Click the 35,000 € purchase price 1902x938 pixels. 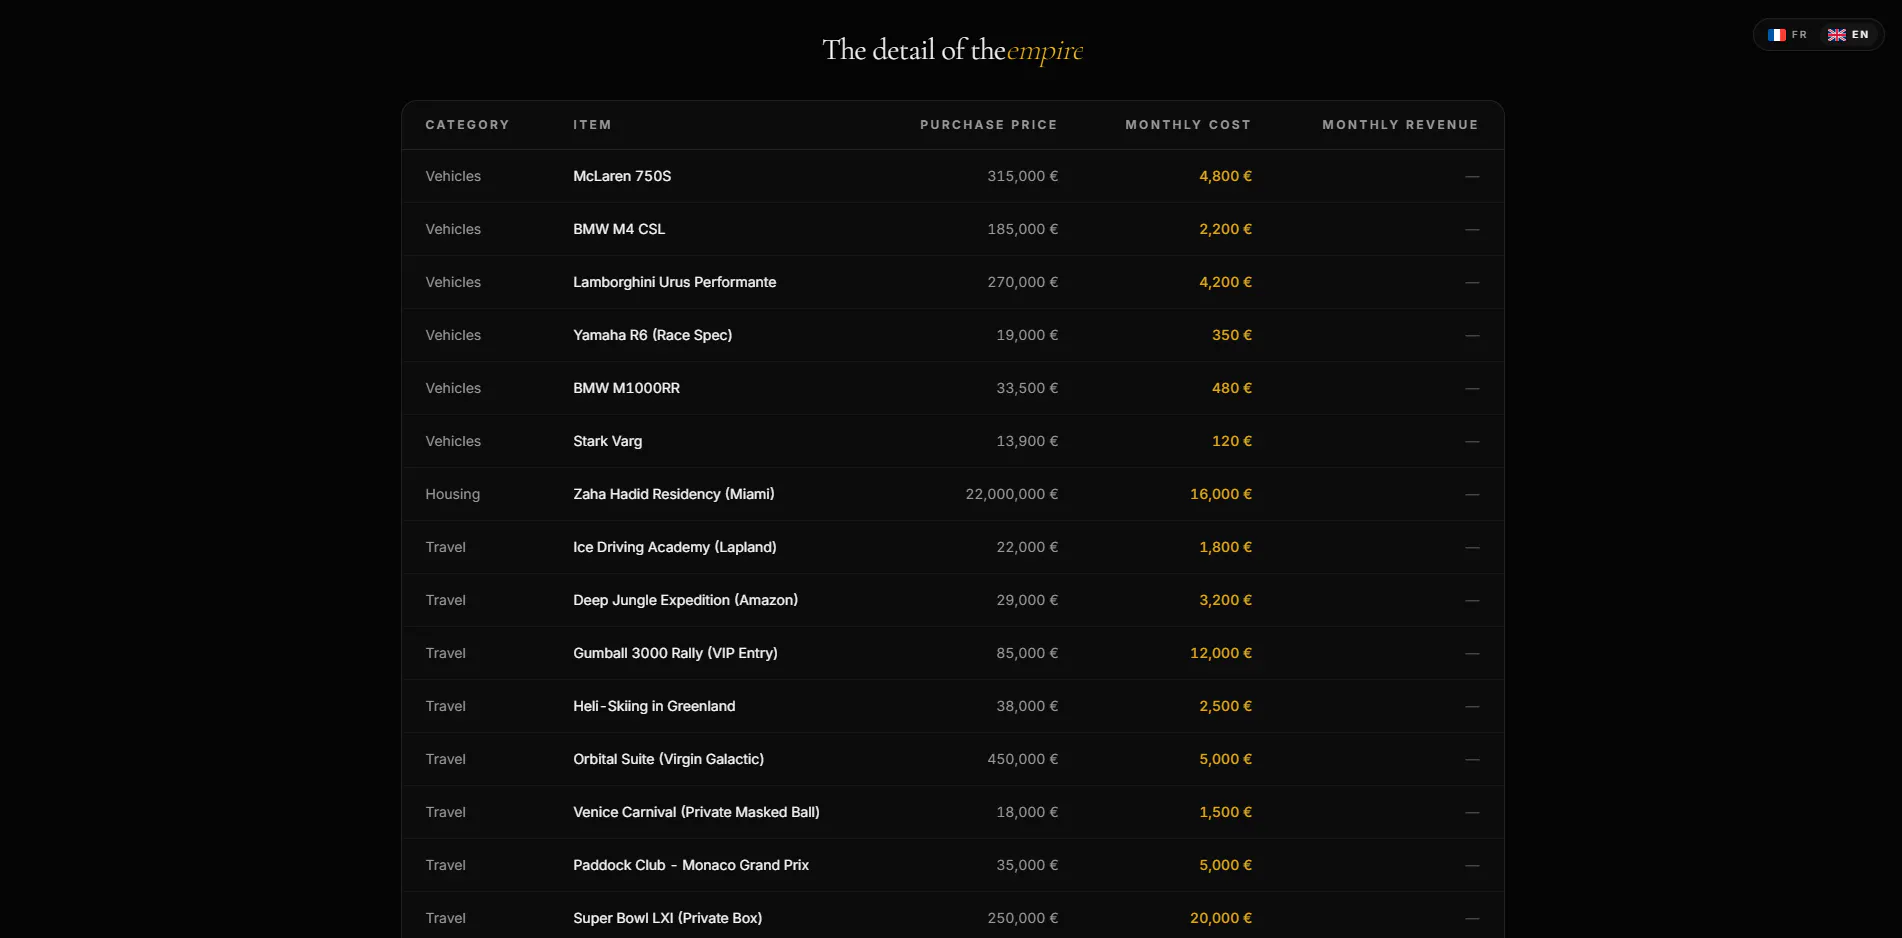1027,865
